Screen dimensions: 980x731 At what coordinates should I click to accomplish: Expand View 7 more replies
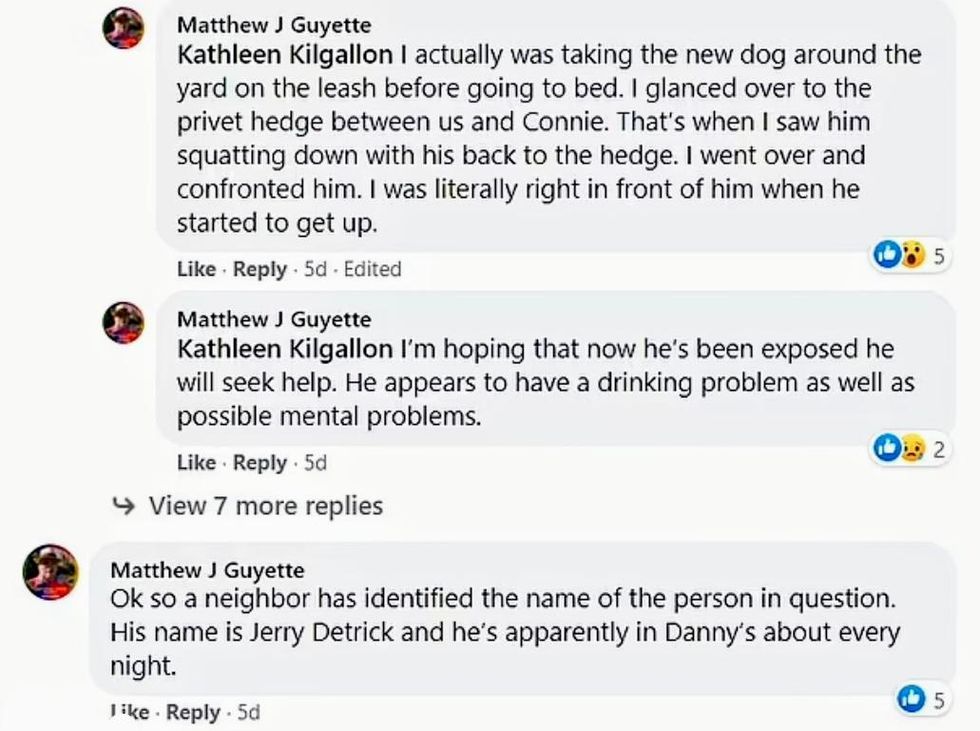(x=265, y=506)
